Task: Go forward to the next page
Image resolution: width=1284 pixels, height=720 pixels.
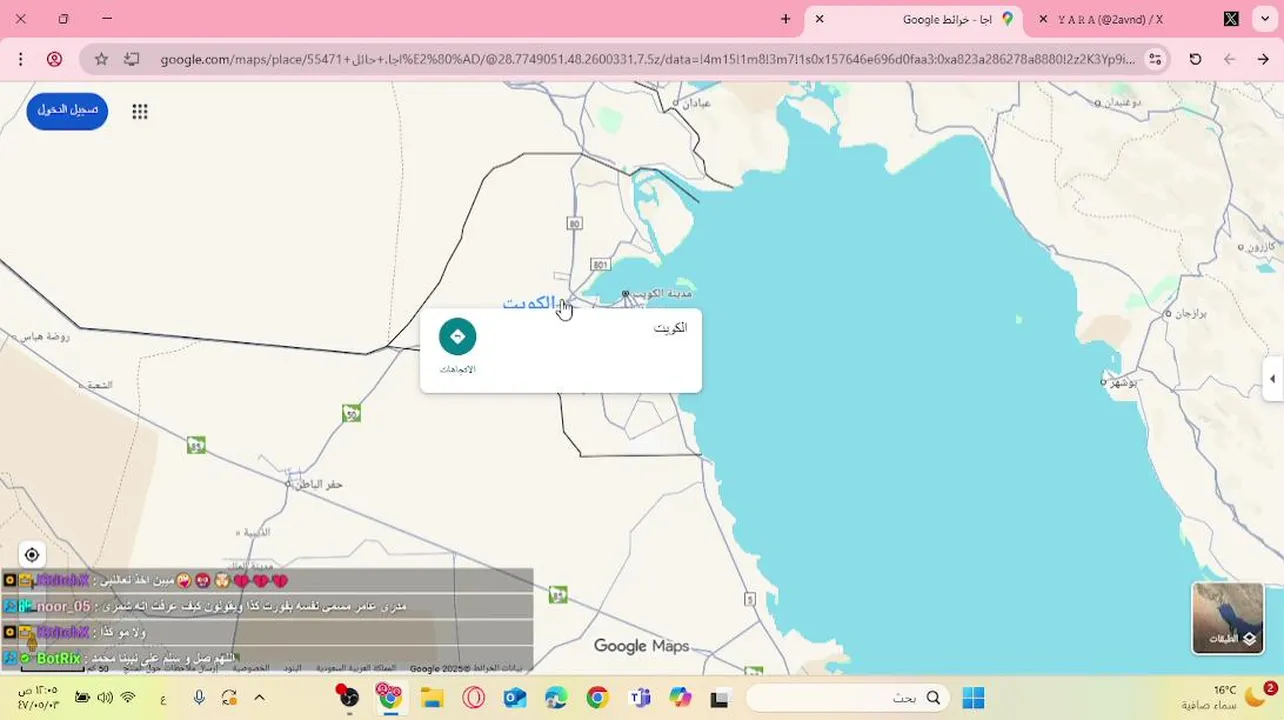Action: (1229, 59)
